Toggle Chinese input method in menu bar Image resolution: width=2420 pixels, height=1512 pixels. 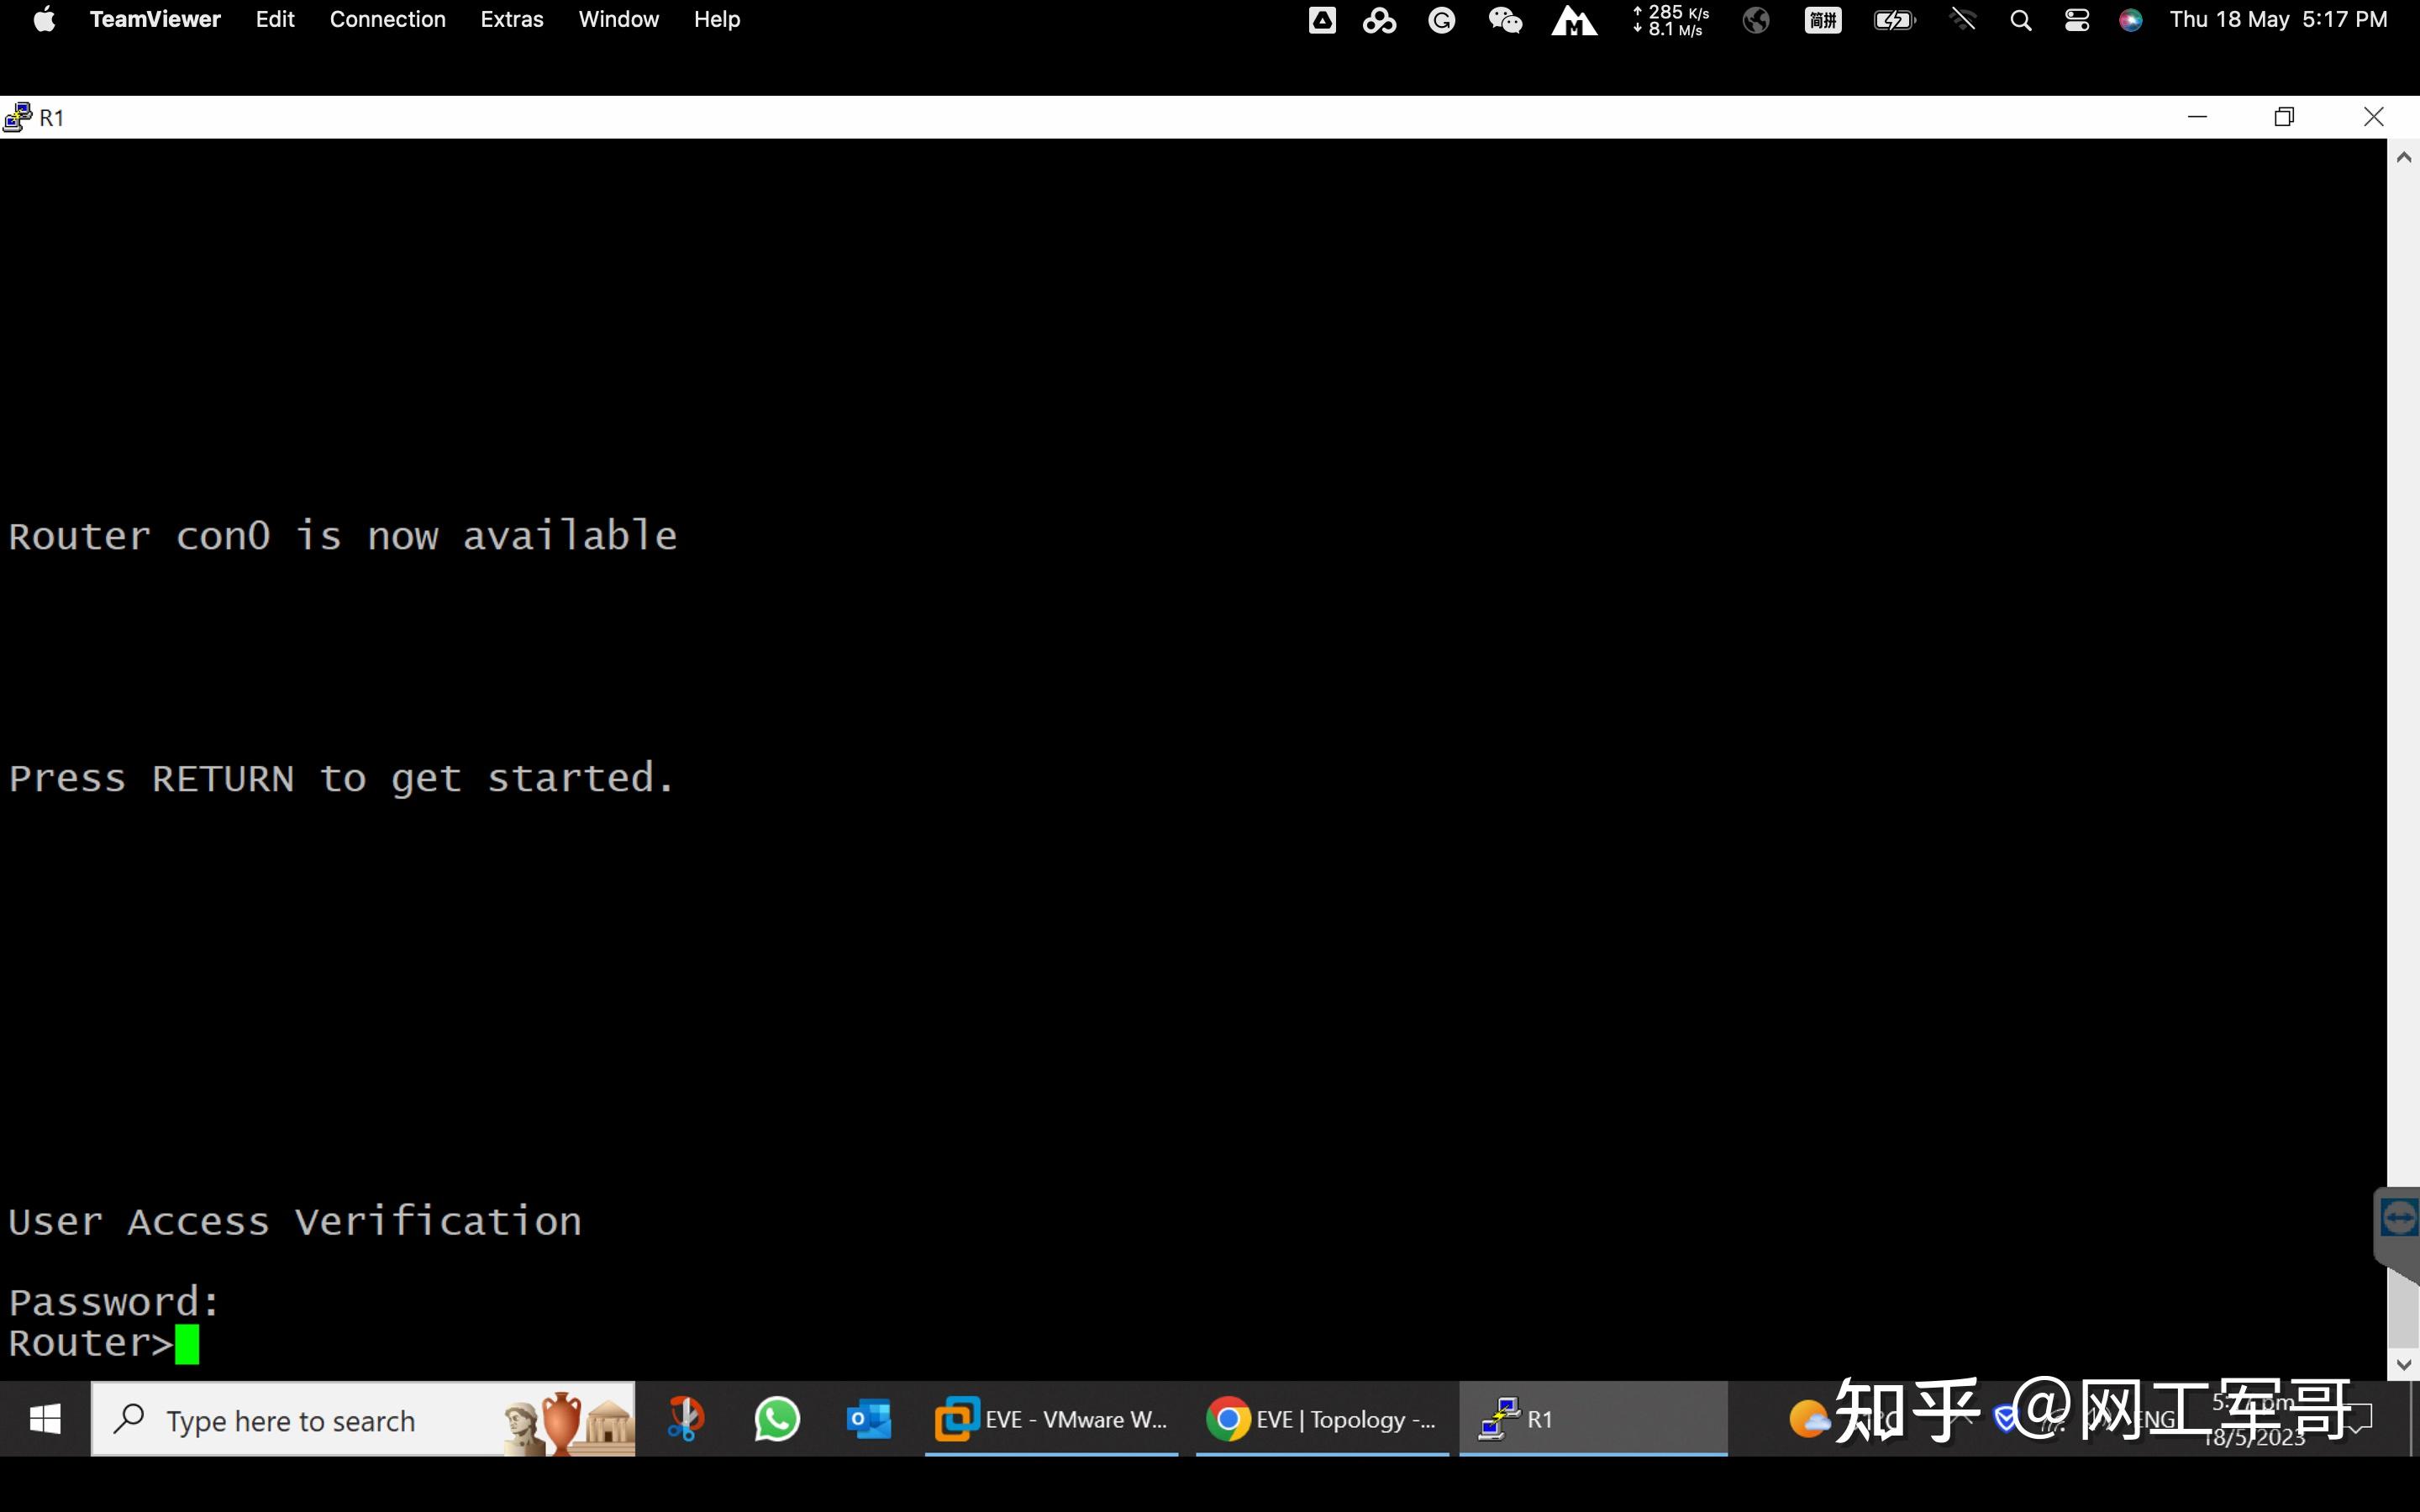(x=1822, y=20)
